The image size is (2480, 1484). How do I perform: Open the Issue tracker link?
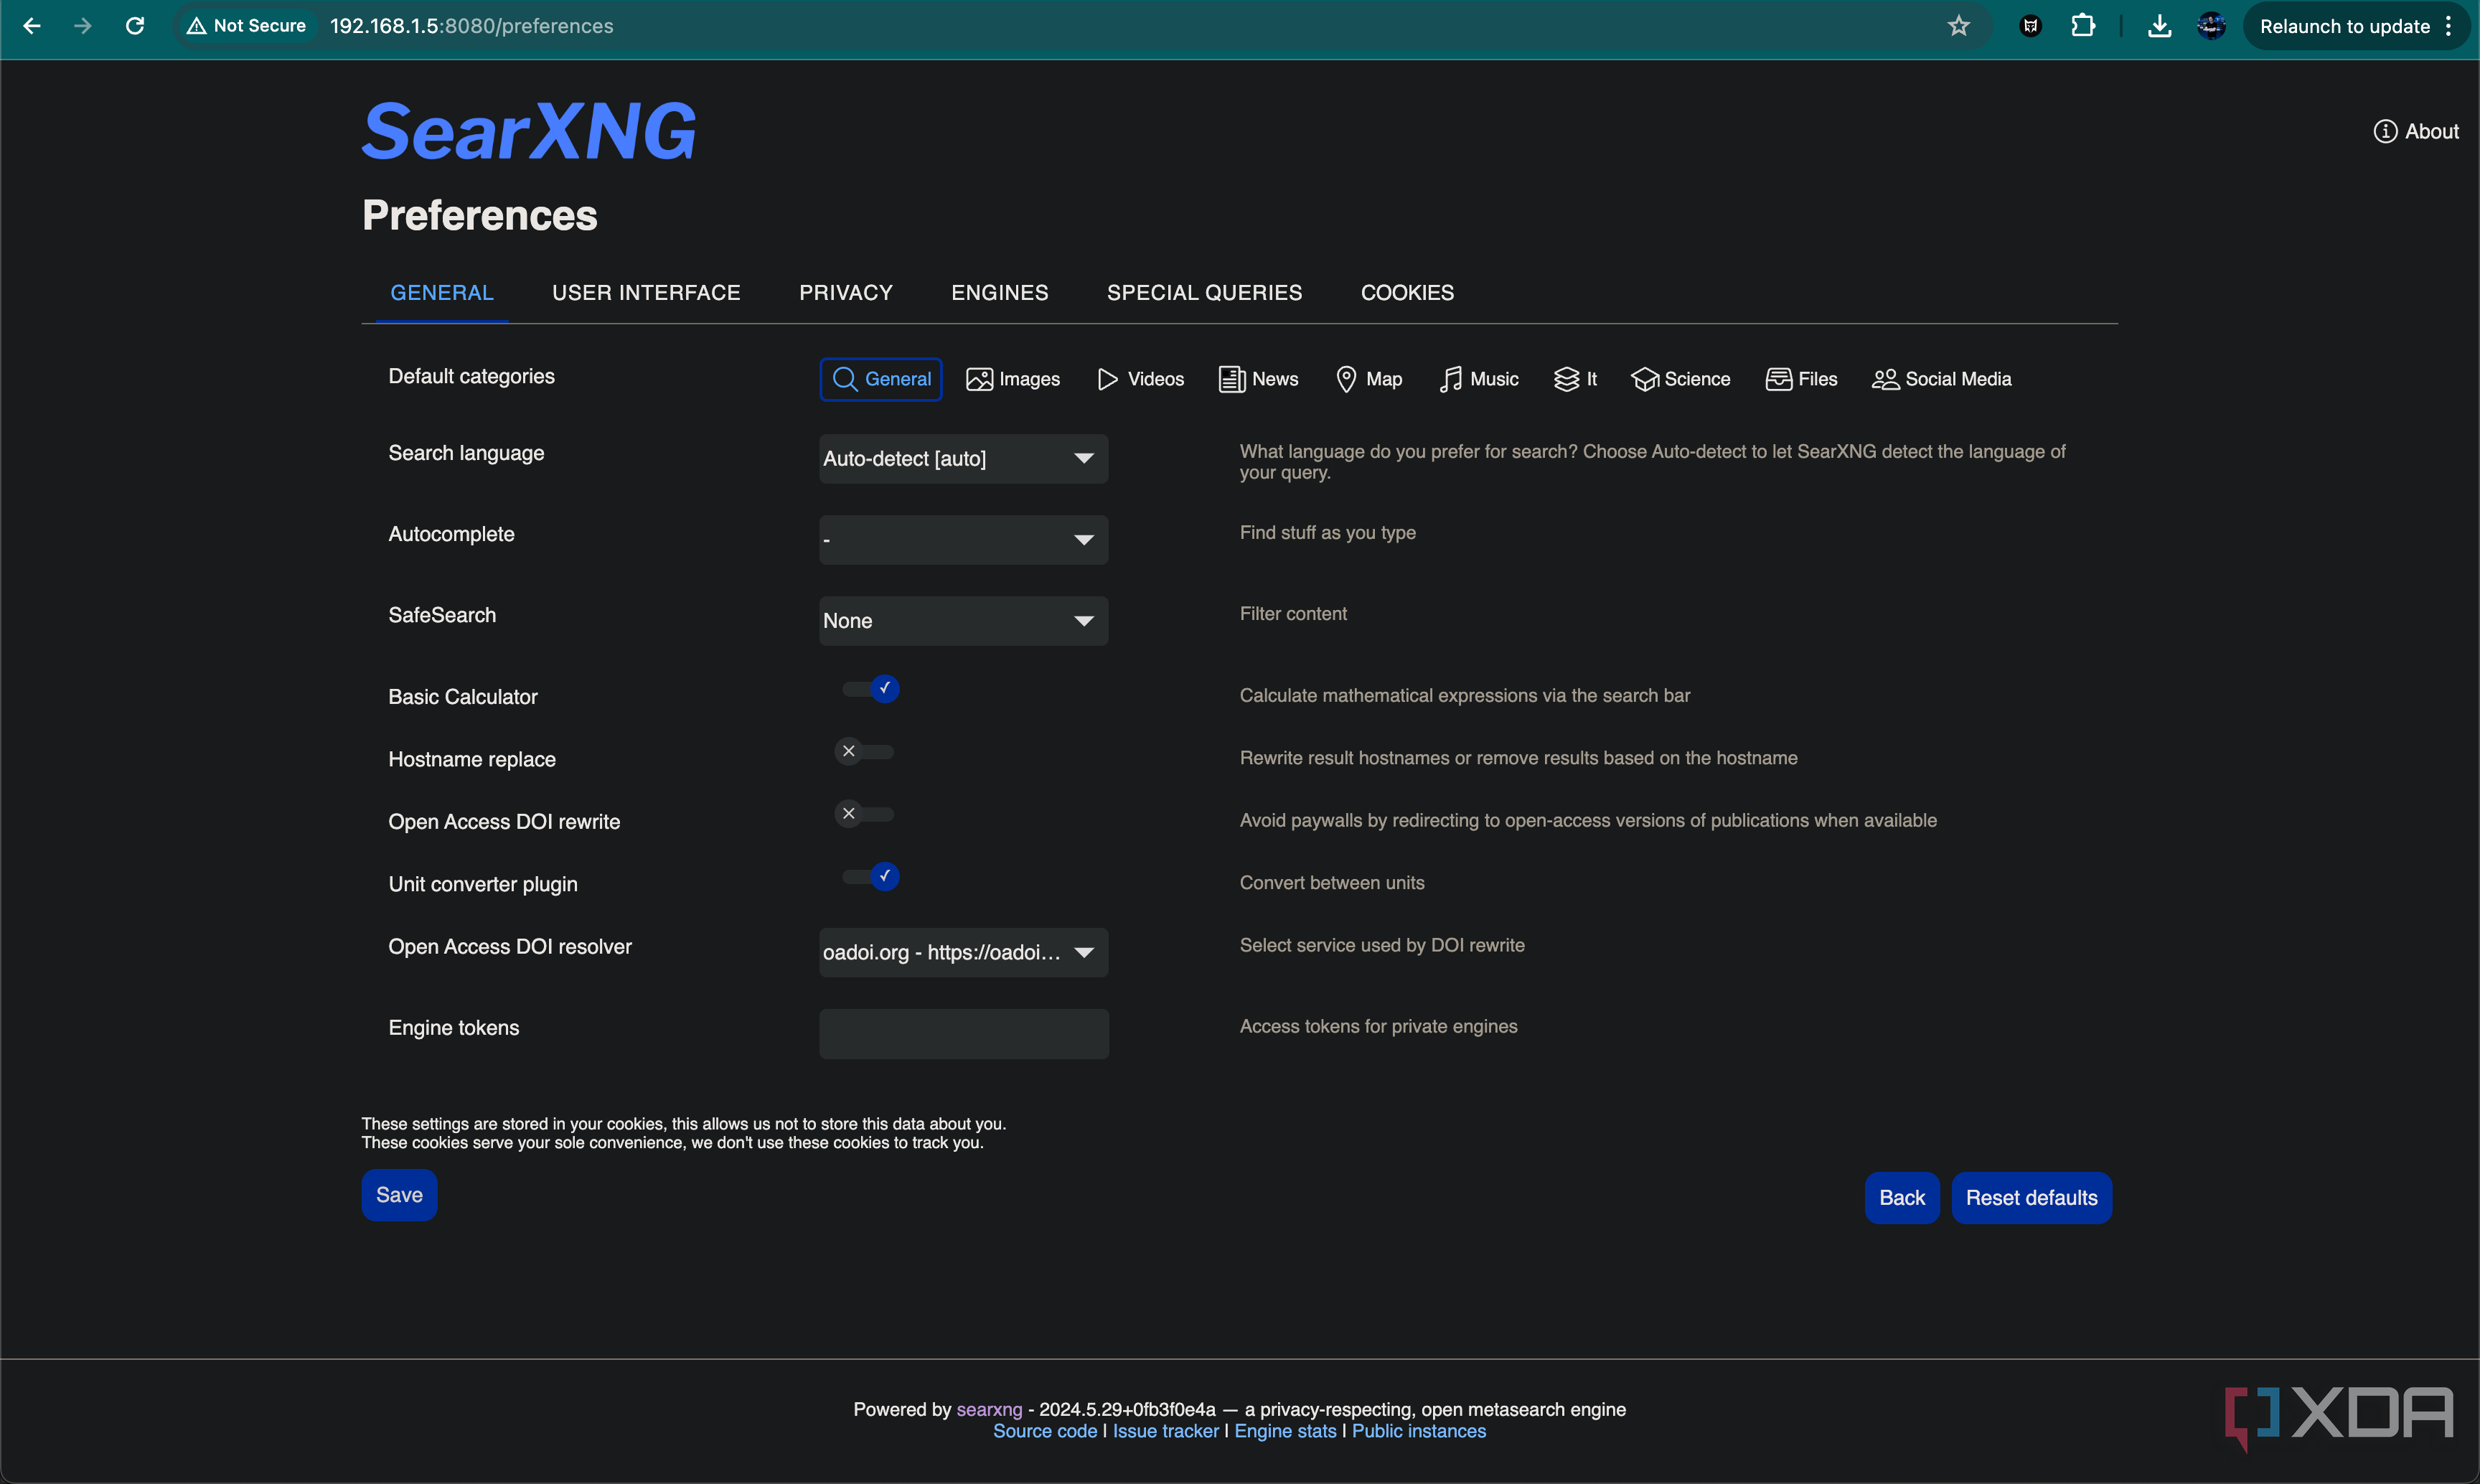tap(1166, 1431)
